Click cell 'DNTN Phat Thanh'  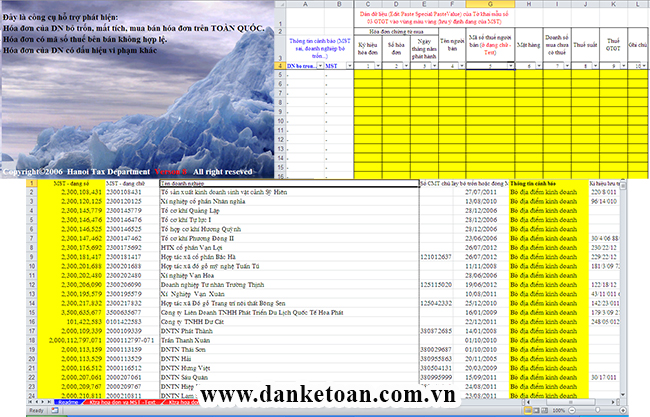click(289, 331)
